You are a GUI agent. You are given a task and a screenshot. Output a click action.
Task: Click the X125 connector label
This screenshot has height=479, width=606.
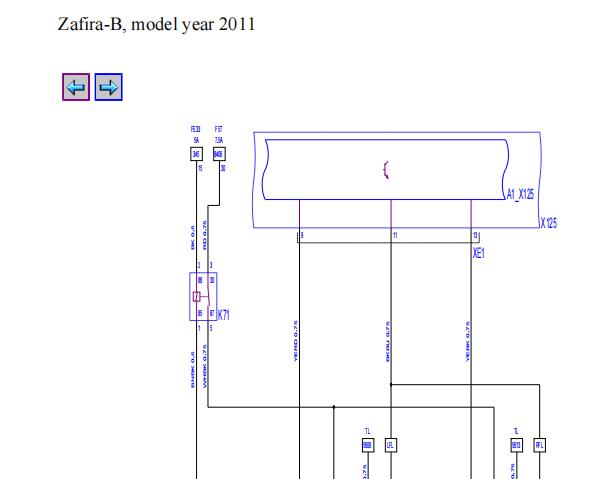coord(549,223)
